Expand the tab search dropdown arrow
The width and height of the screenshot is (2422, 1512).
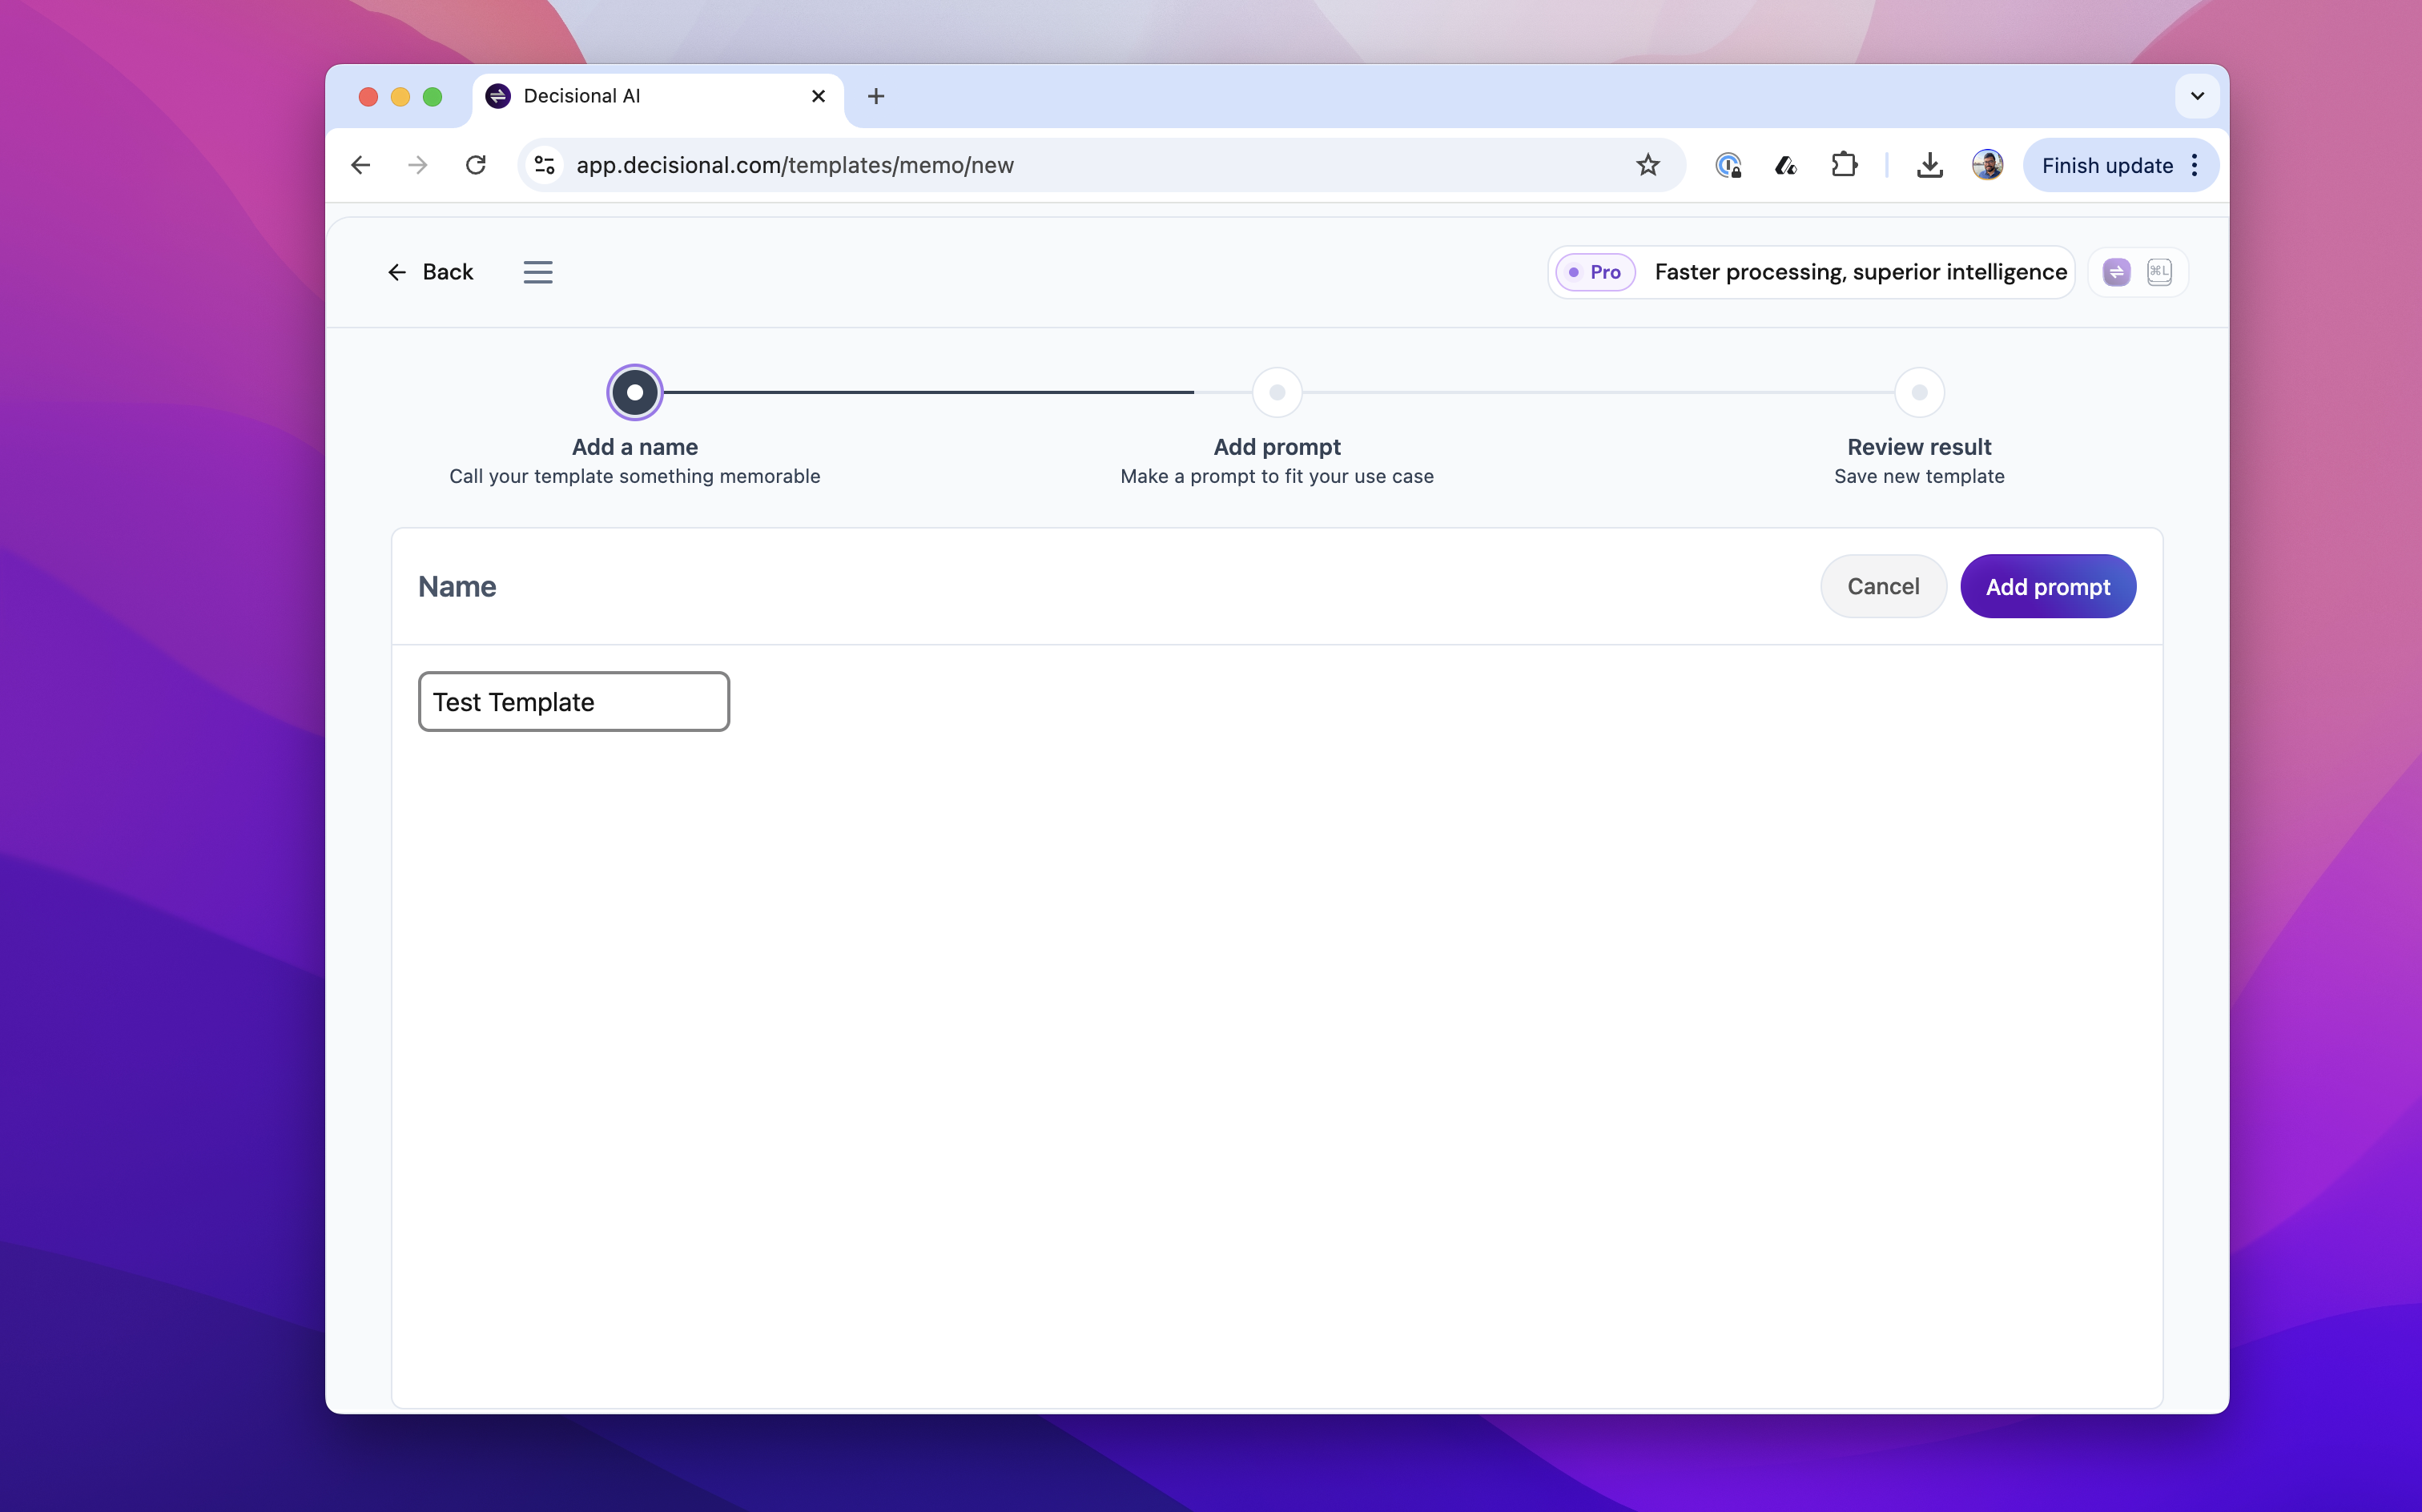[x=2196, y=96]
